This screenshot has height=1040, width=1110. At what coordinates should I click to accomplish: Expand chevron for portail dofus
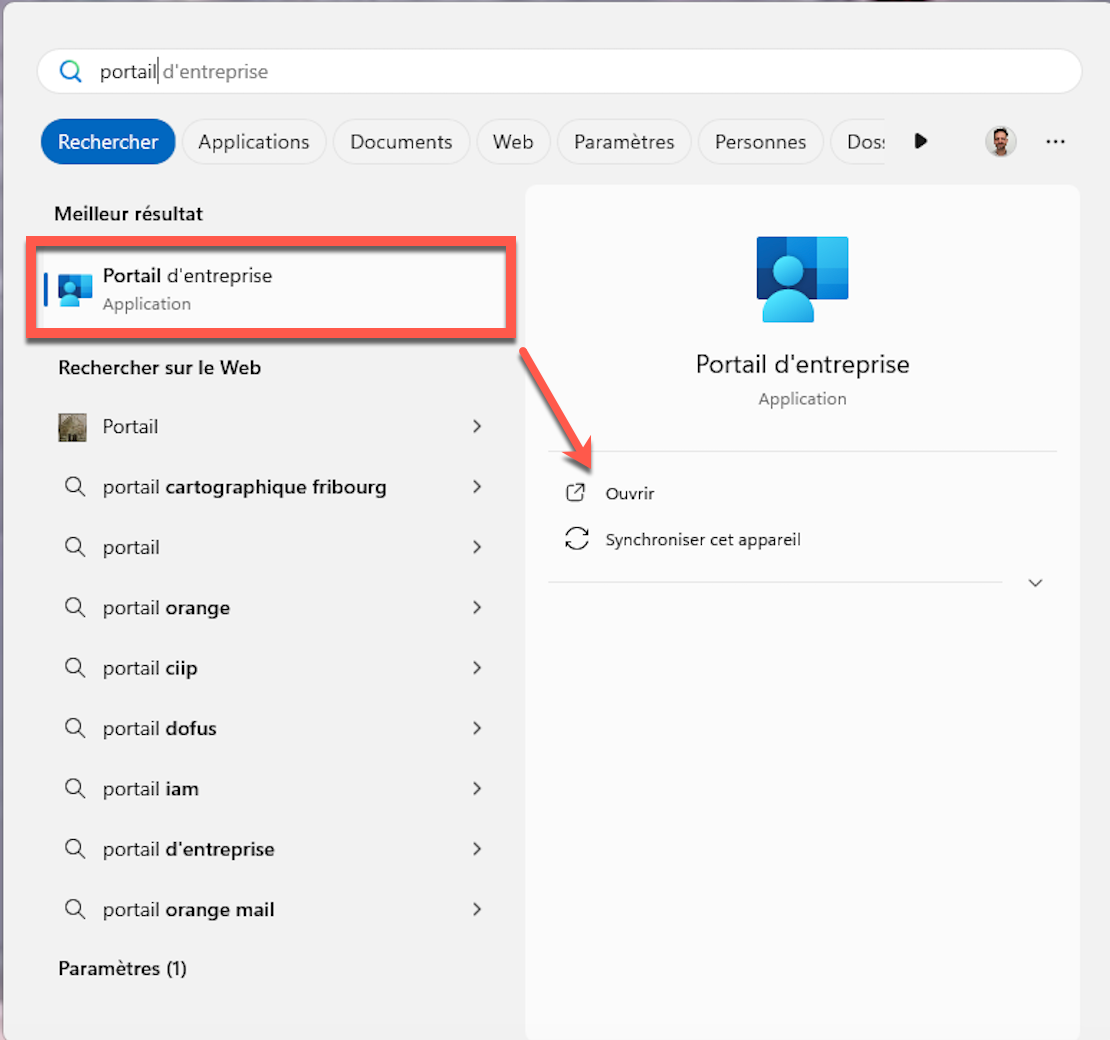click(x=477, y=728)
